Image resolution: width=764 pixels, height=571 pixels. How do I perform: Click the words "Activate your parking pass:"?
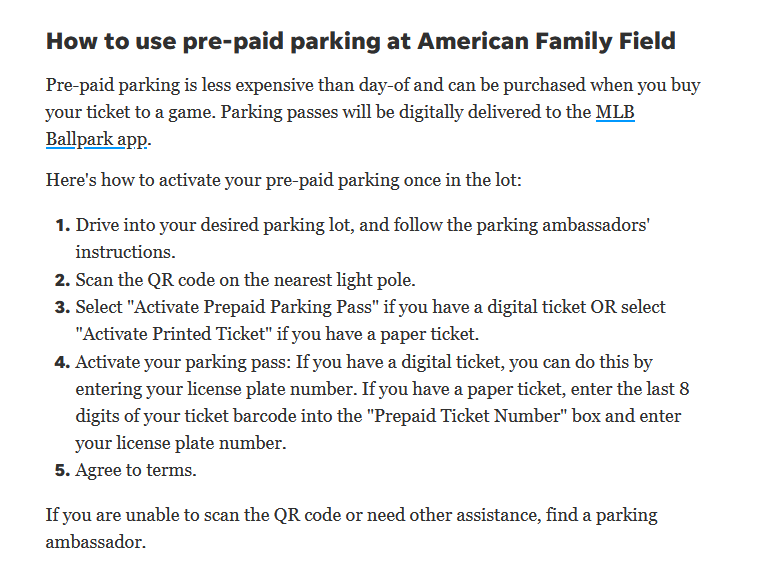pyautogui.click(x=176, y=361)
